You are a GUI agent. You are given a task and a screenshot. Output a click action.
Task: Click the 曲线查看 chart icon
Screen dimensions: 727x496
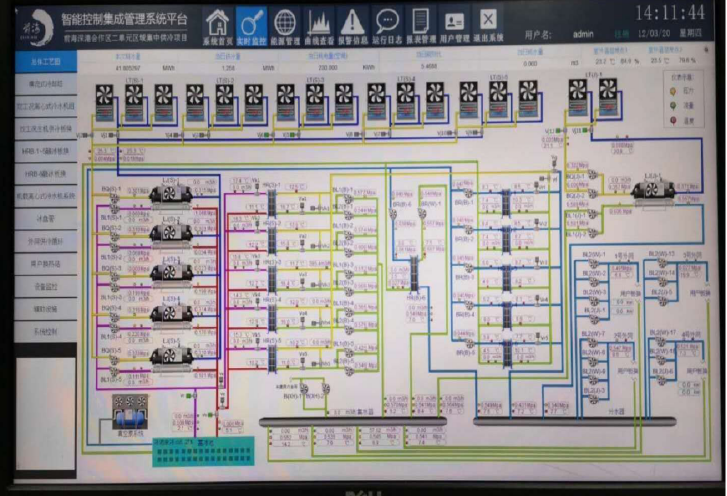click(319, 22)
